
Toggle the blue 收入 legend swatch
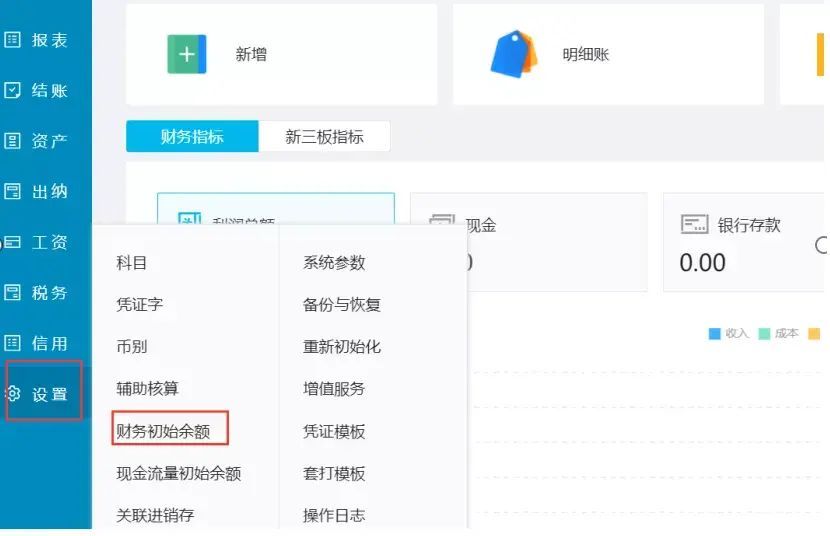[714, 334]
